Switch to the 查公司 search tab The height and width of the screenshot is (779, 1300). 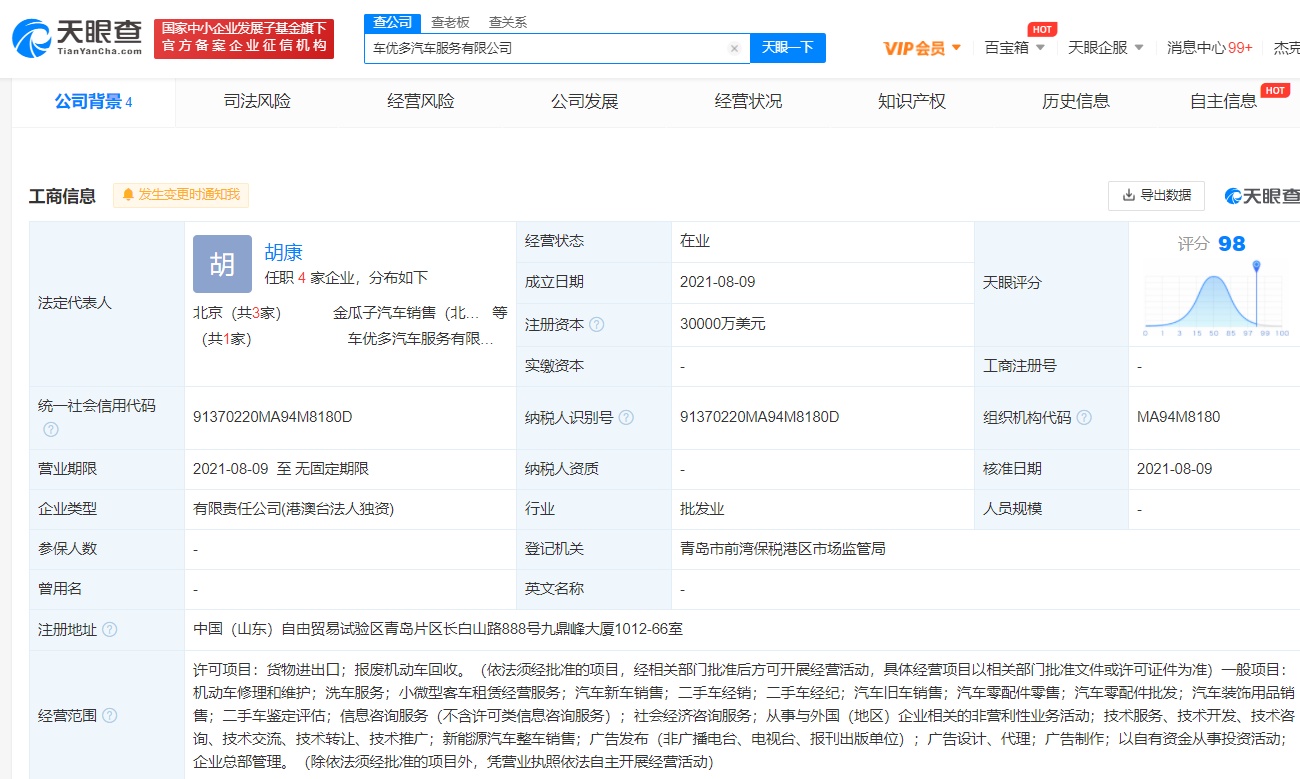pyautogui.click(x=392, y=22)
